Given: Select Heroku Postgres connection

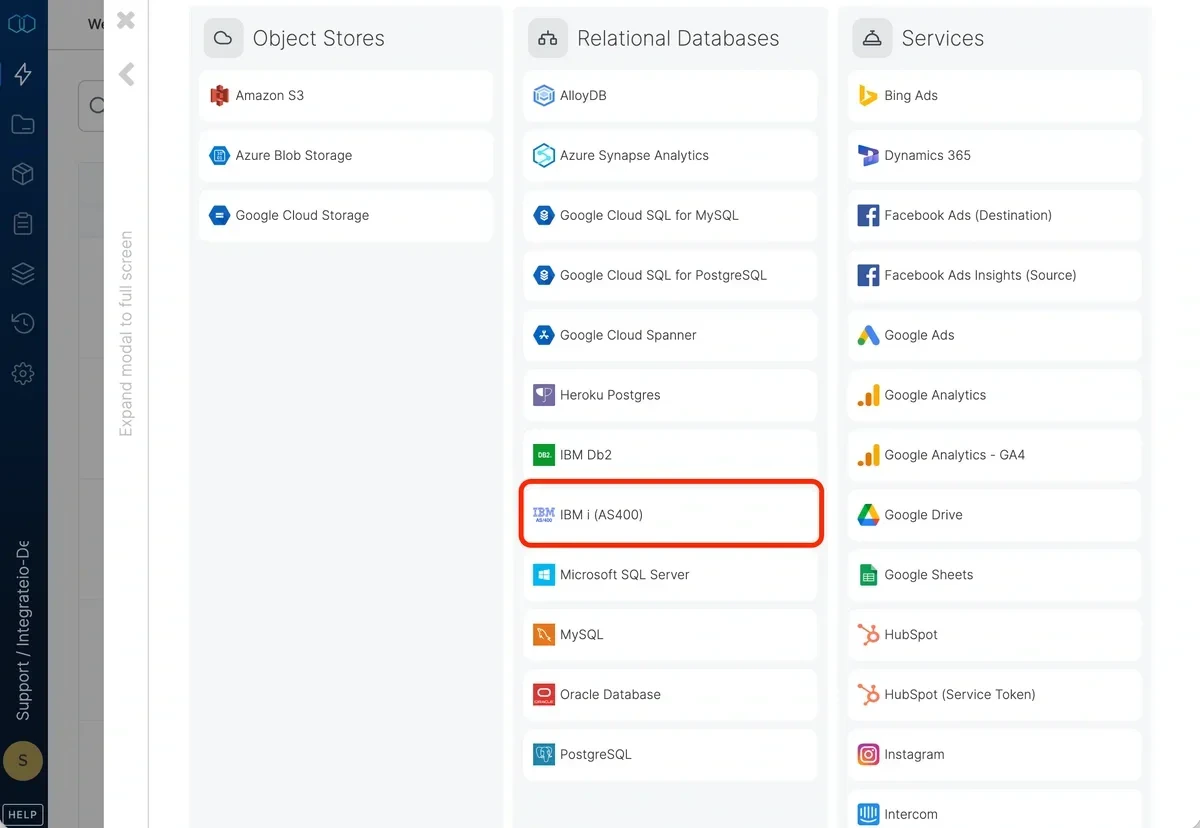Looking at the screenshot, I should (670, 395).
